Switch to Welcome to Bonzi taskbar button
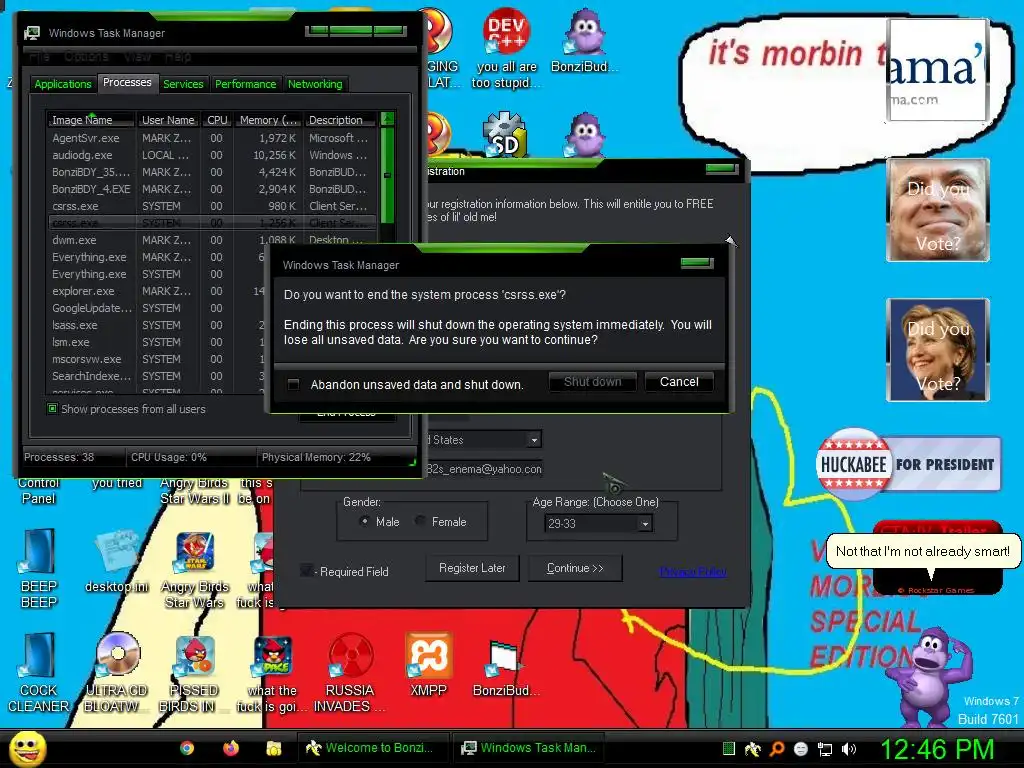The height and width of the screenshot is (768, 1024). click(x=374, y=748)
